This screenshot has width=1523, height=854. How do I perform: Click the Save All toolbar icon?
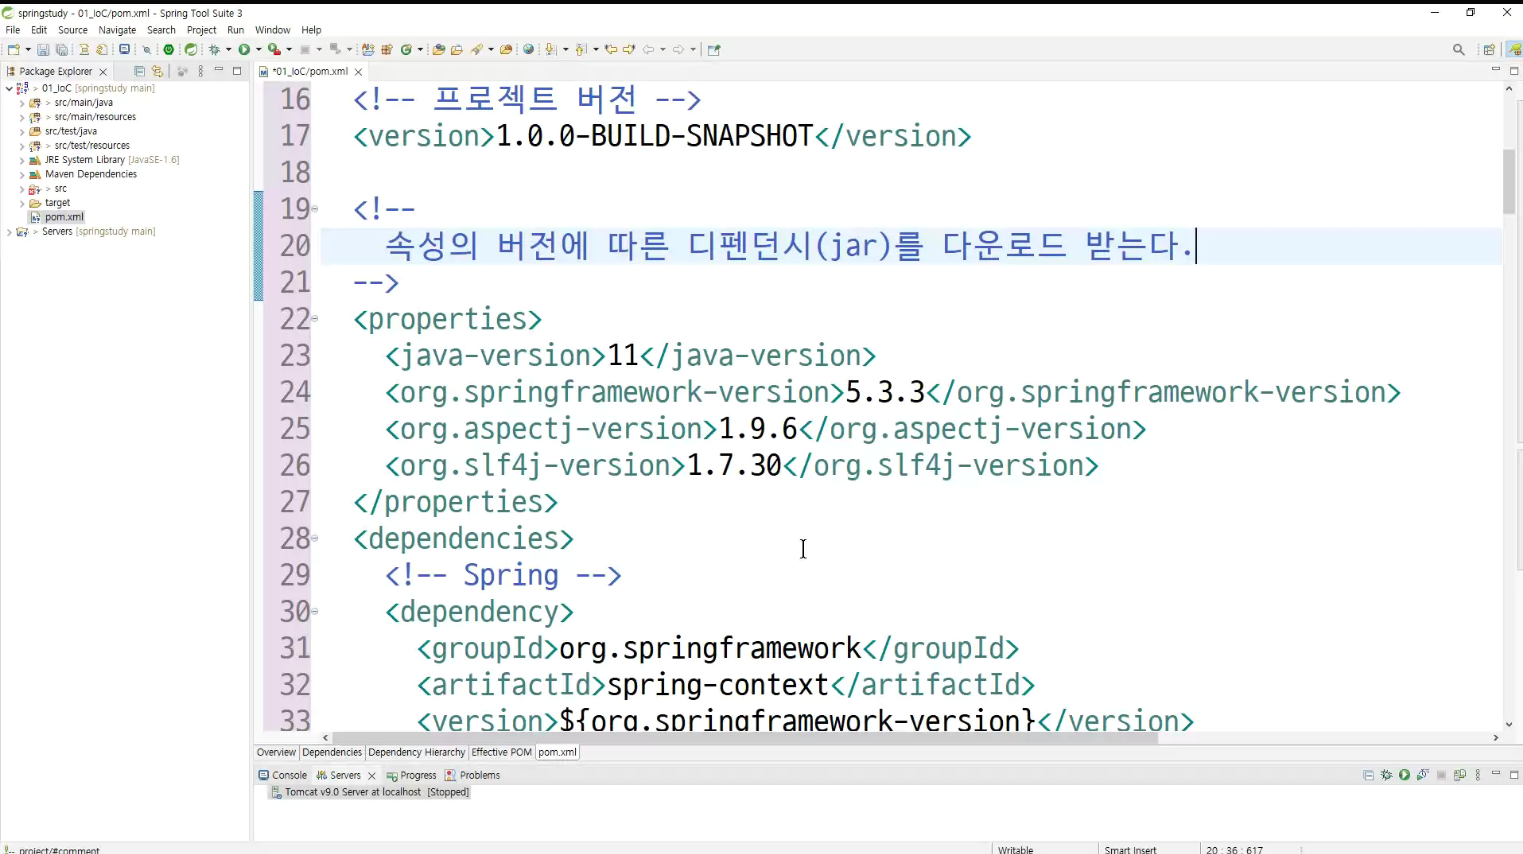pos(62,49)
